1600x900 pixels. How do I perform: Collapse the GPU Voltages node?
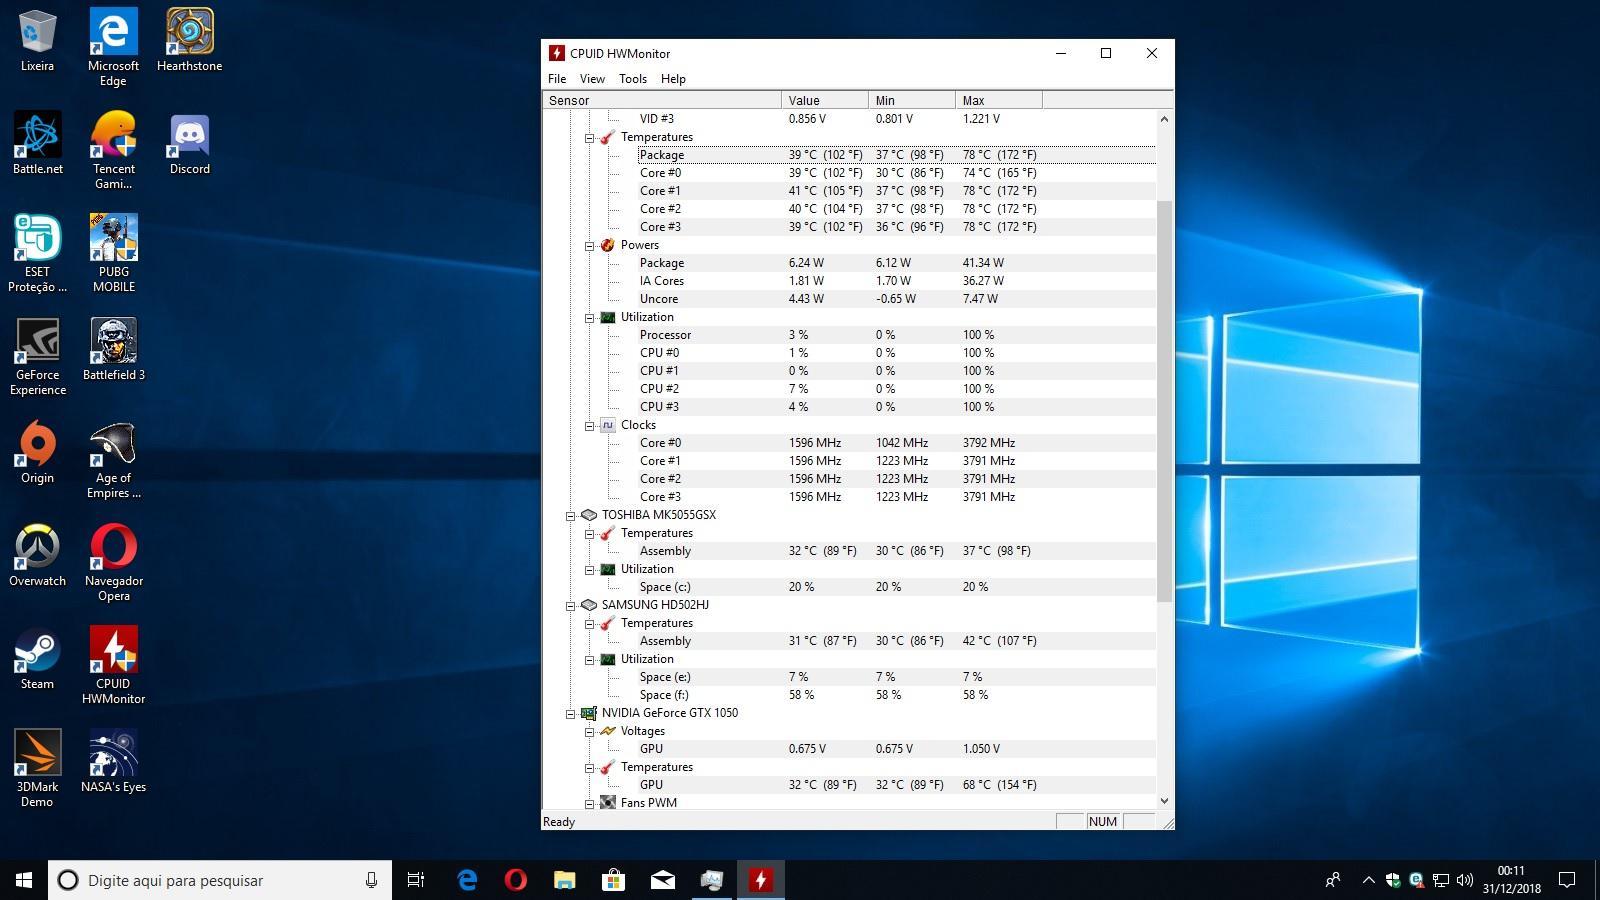pyautogui.click(x=589, y=732)
